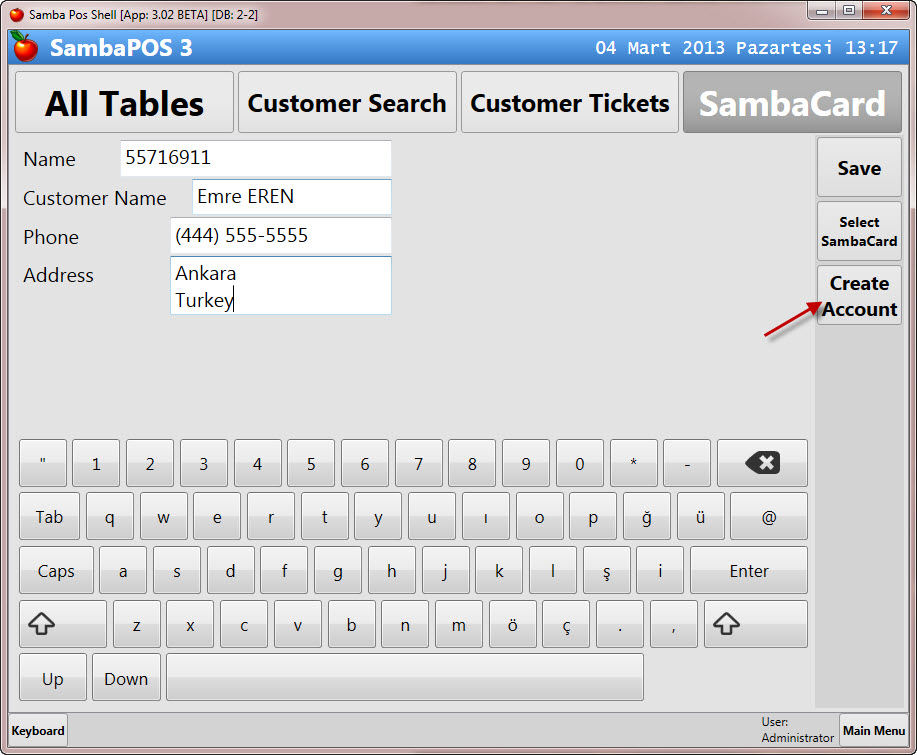The height and width of the screenshot is (755, 917).
Task: Select the SambaCard tab
Action: coord(792,103)
